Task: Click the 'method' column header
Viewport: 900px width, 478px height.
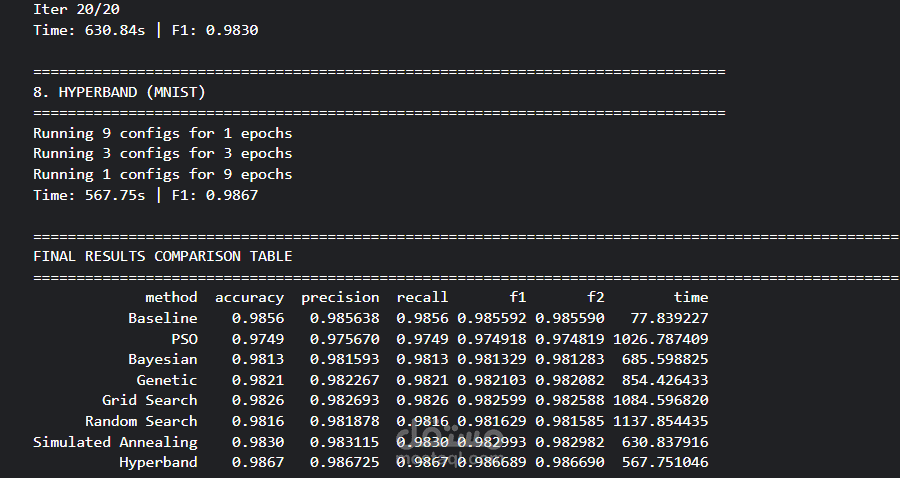Action: (171, 297)
